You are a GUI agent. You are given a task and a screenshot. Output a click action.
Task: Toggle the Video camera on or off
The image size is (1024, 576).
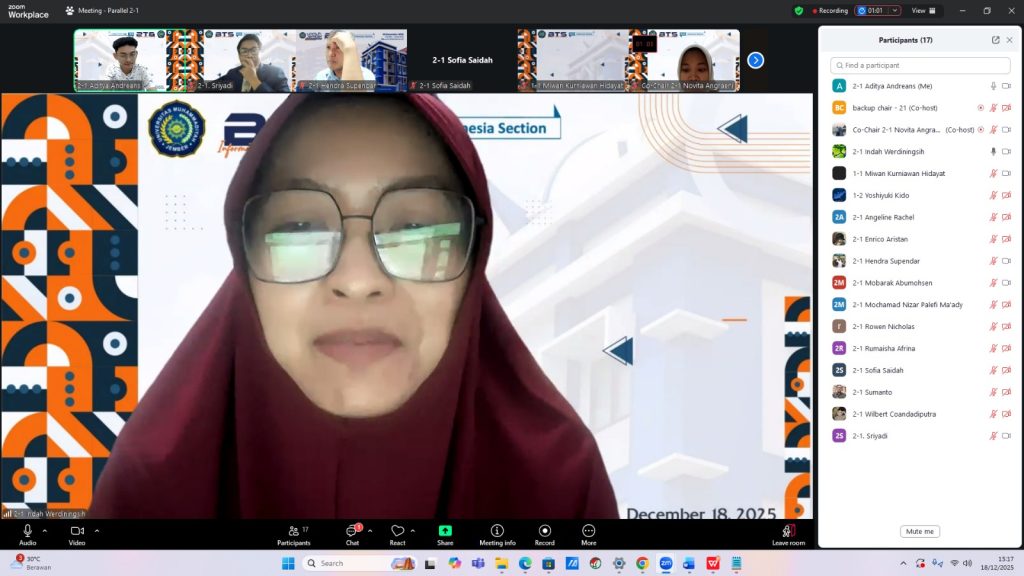(x=76, y=531)
